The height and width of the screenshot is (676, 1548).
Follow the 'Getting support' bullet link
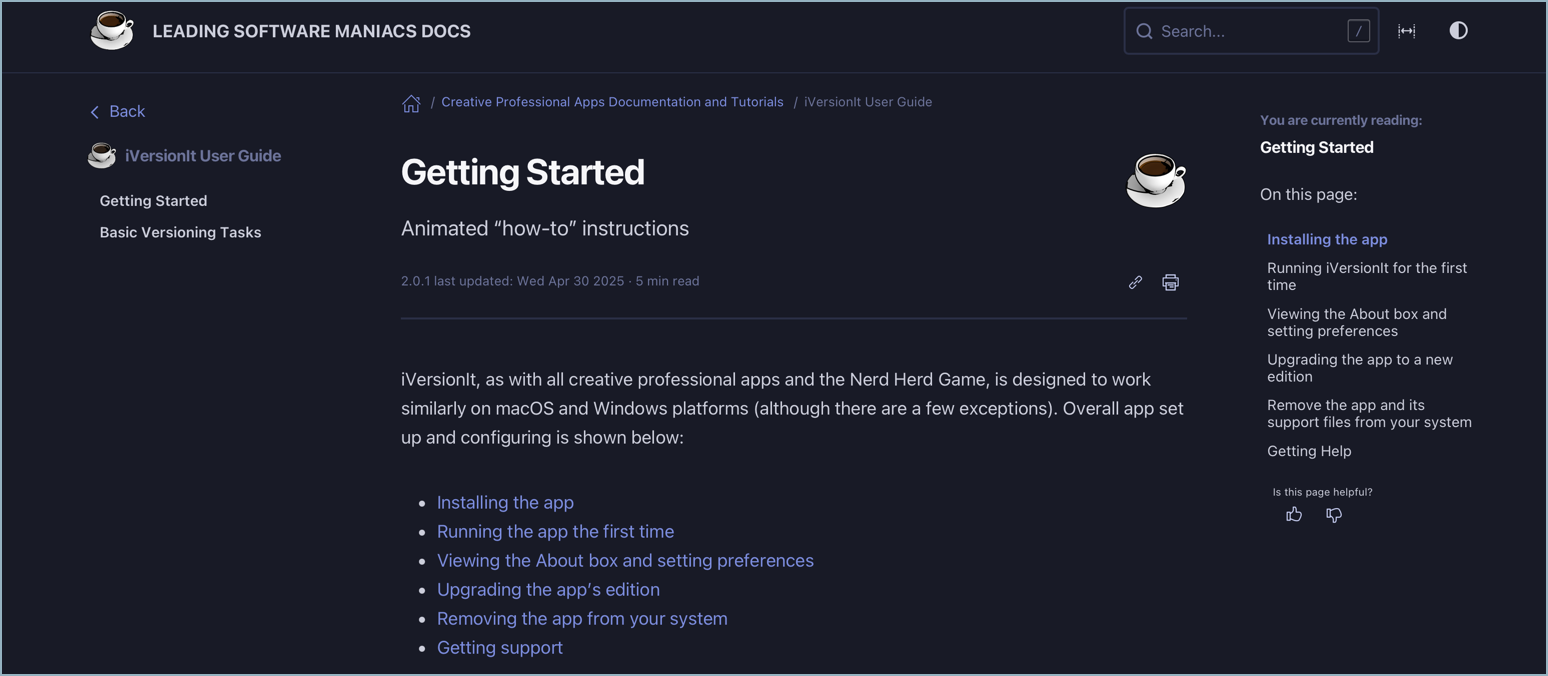pyautogui.click(x=499, y=648)
